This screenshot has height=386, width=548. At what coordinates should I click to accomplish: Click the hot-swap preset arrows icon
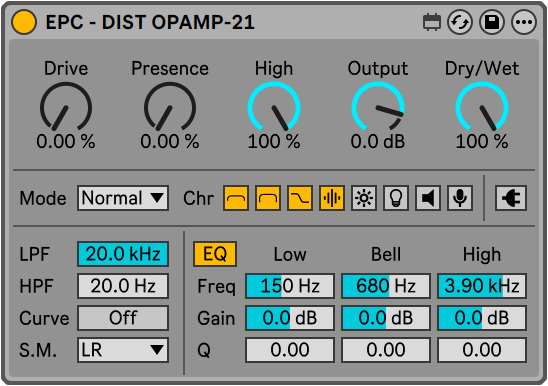[x=460, y=22]
